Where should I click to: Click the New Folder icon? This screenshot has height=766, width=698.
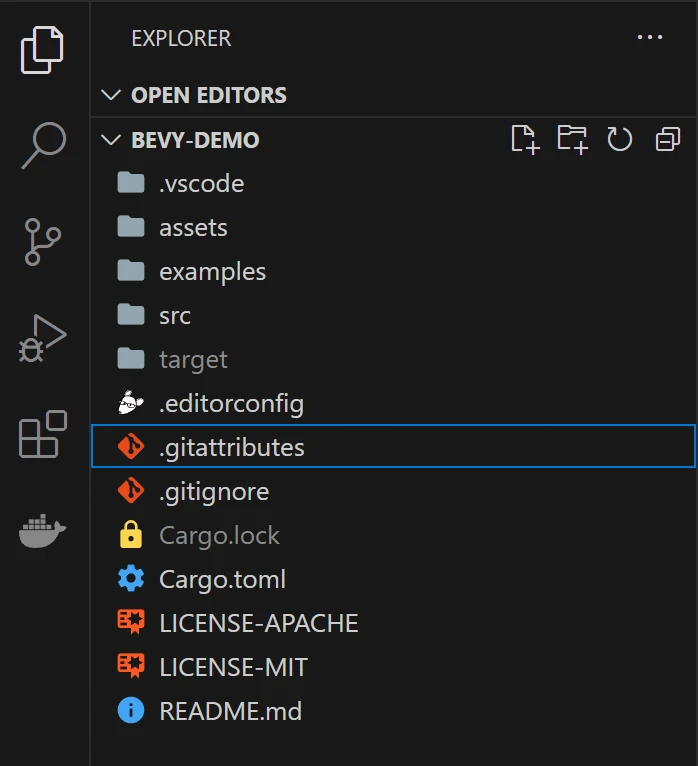(572, 140)
